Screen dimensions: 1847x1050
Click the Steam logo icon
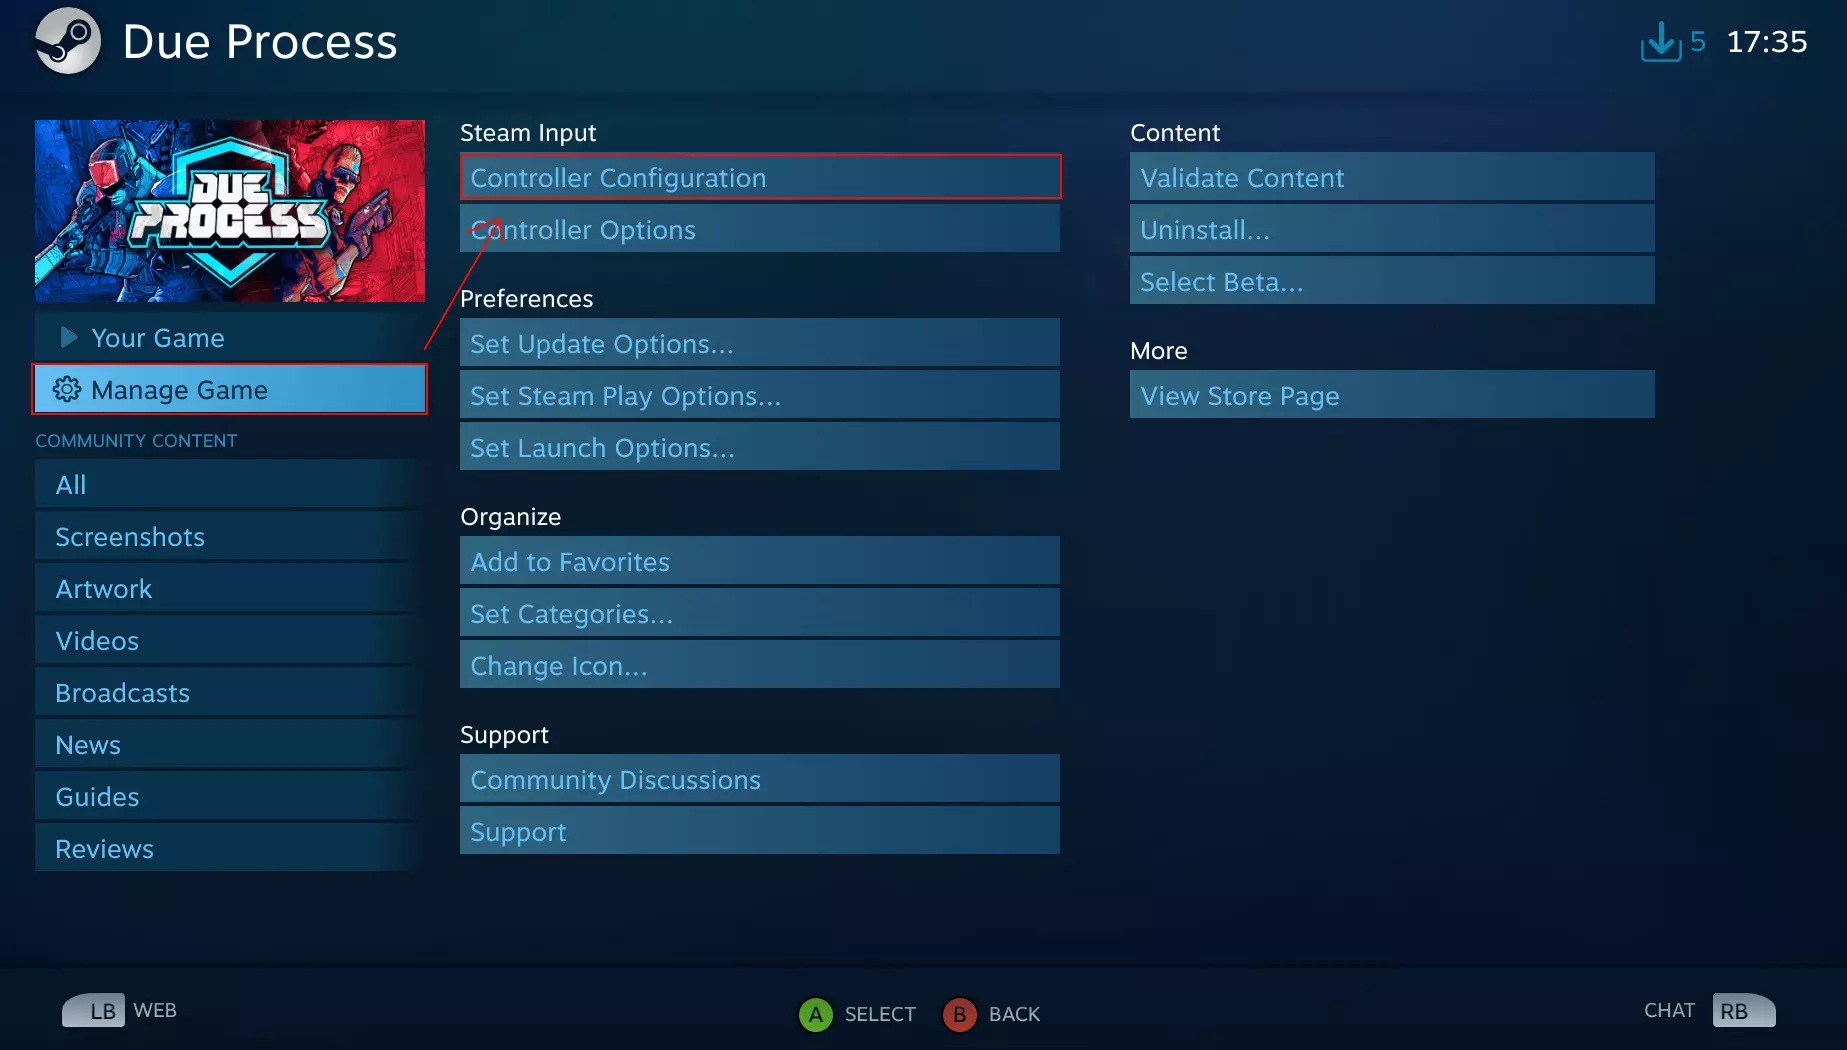(x=68, y=41)
